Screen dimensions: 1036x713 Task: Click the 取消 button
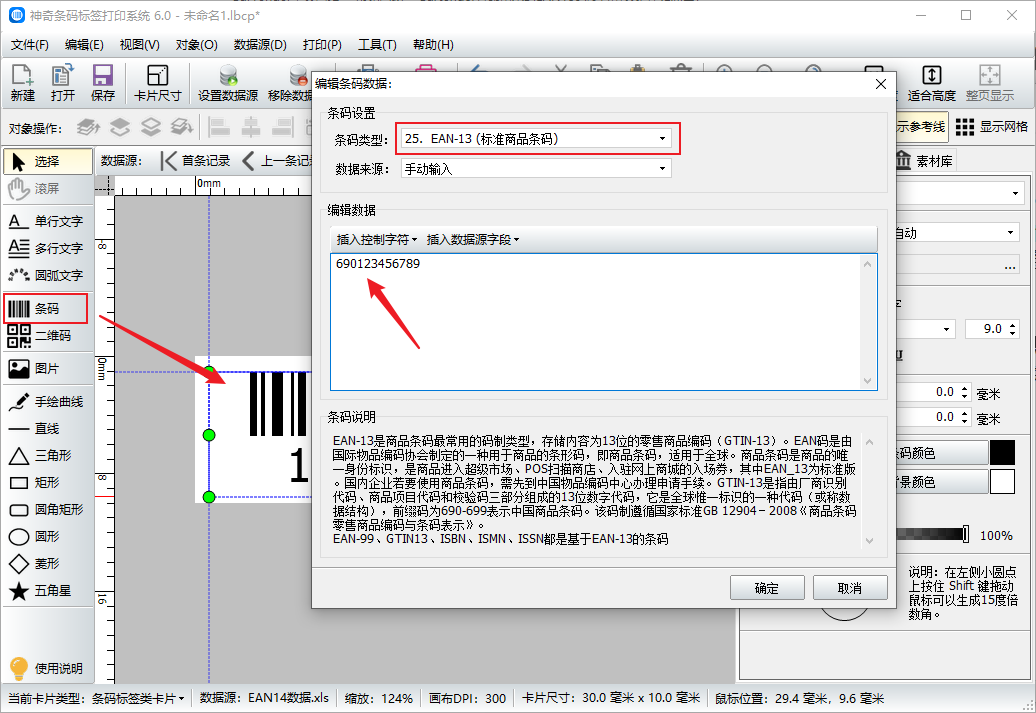[x=850, y=588]
